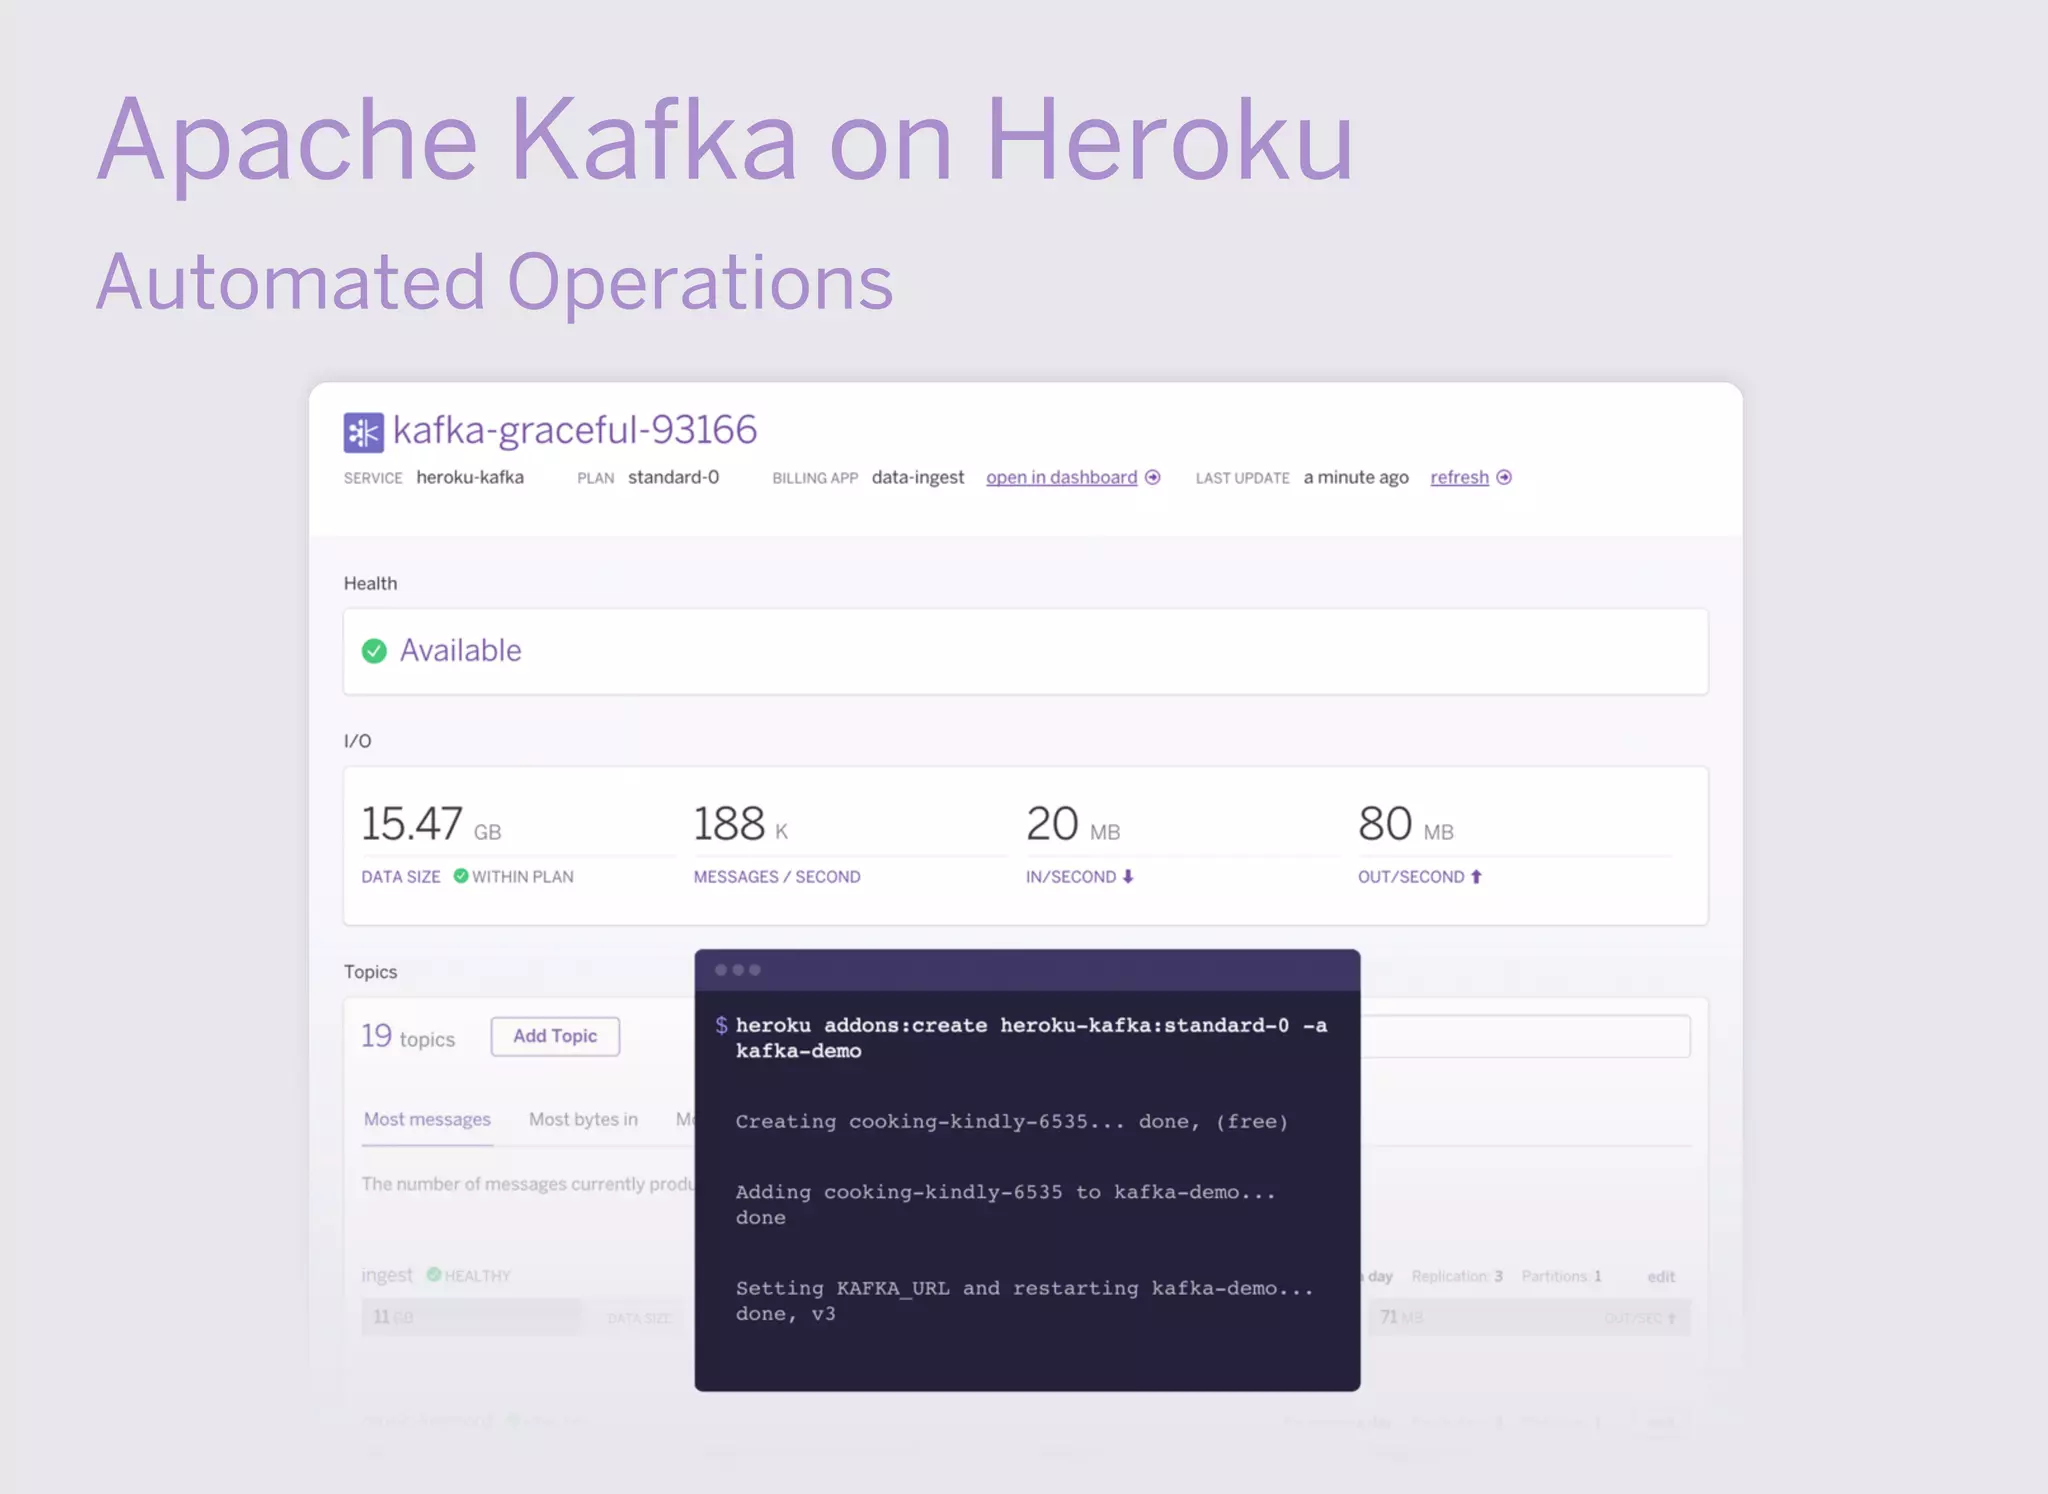Click the 19 topics count
Viewport: 2048px width, 1494px height.
point(408,1036)
